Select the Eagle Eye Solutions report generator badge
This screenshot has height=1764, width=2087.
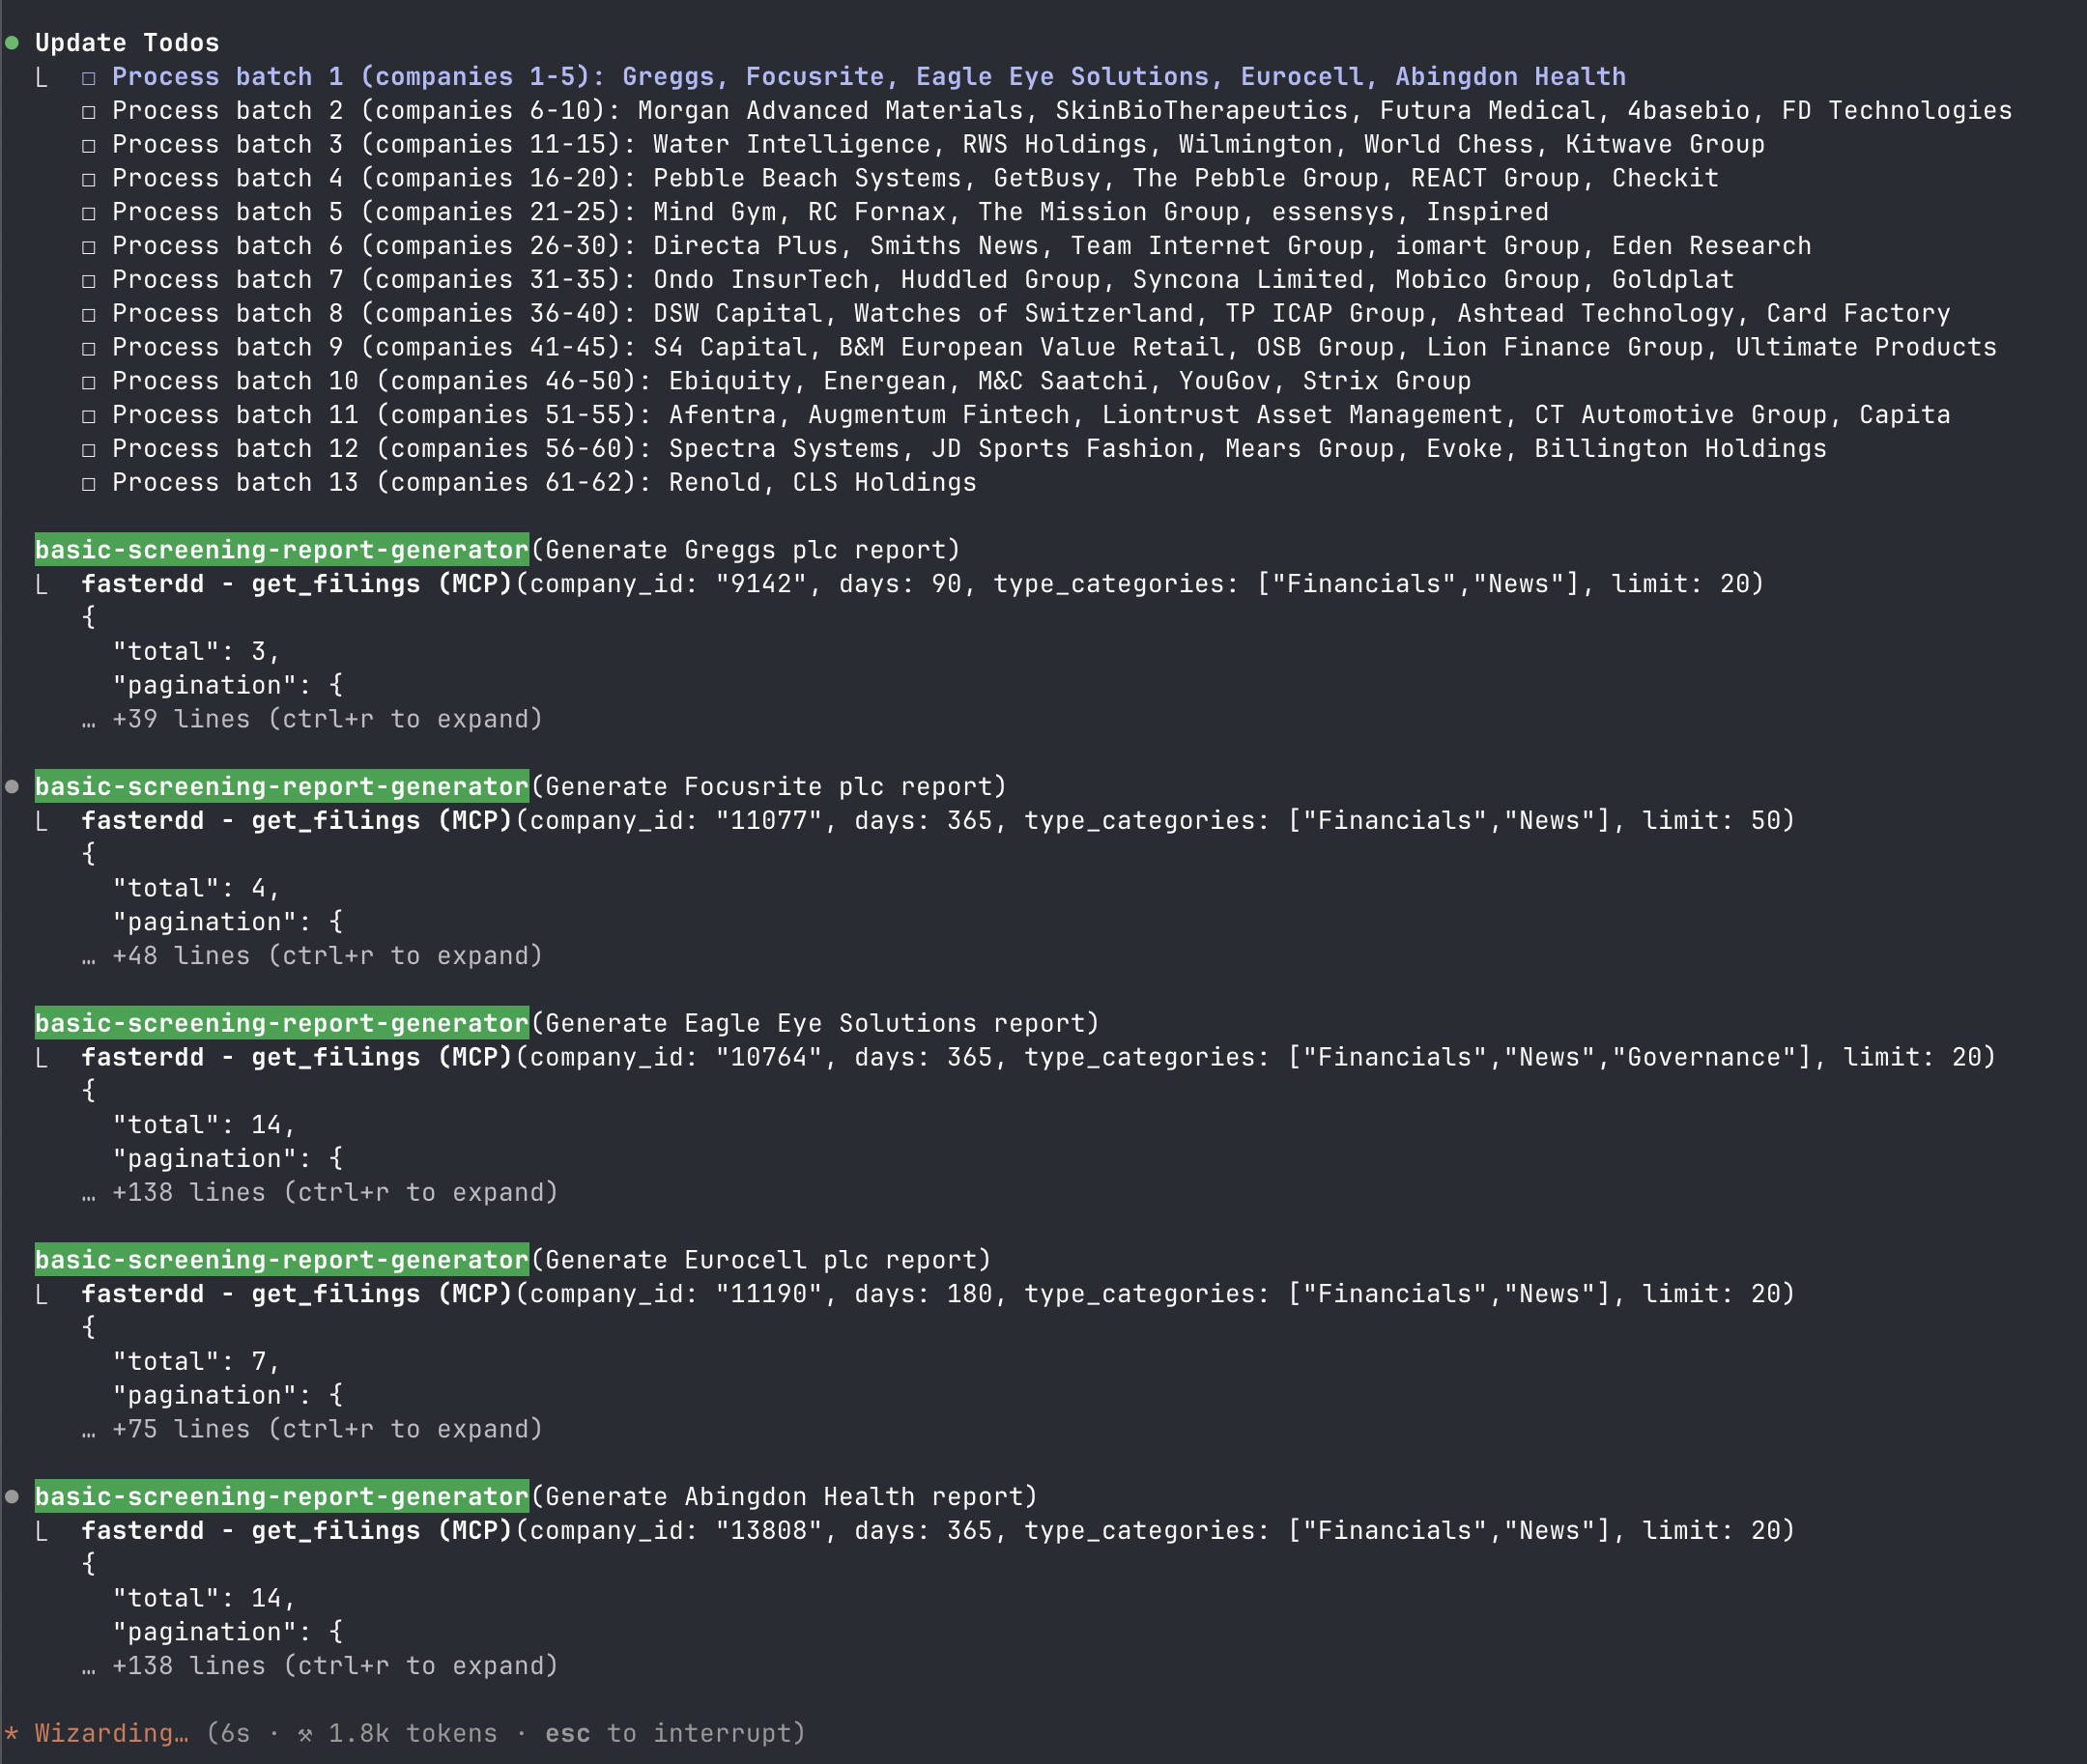[280, 1022]
